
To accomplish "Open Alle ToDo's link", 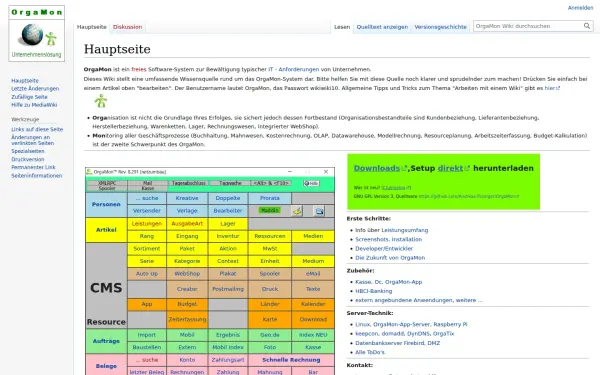I will (370, 352).
